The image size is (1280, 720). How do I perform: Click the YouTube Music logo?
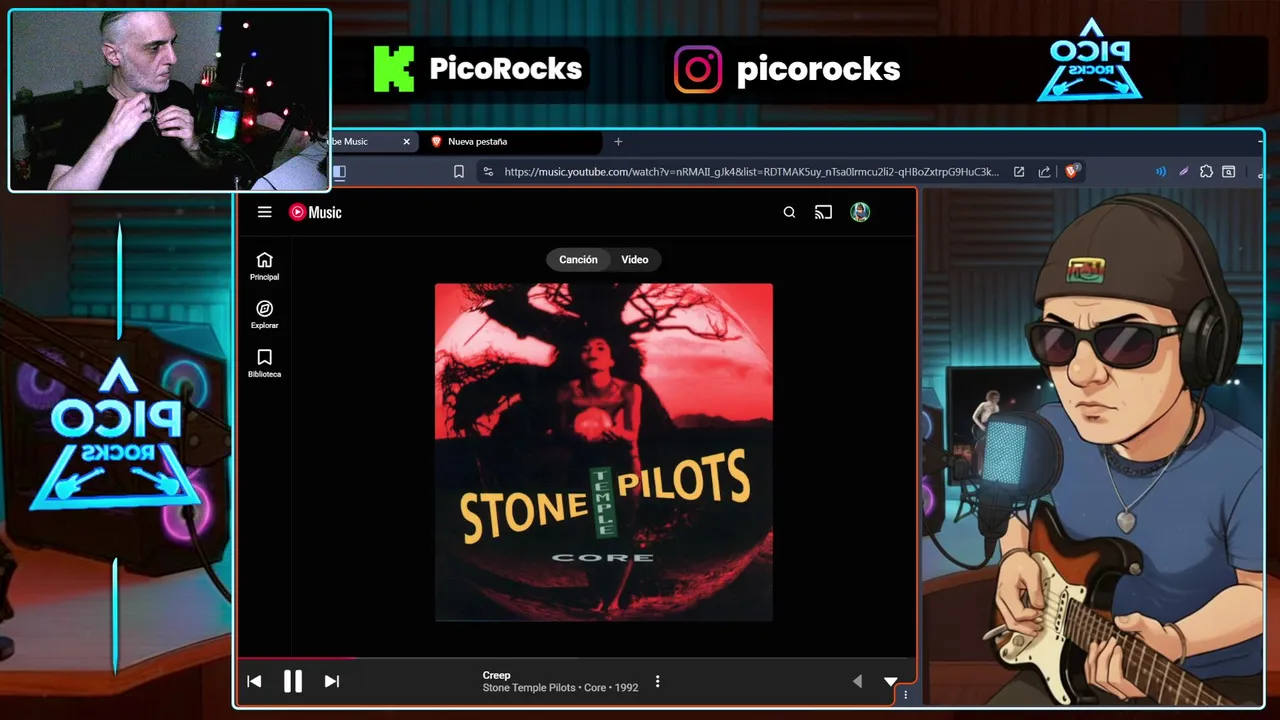[316, 212]
